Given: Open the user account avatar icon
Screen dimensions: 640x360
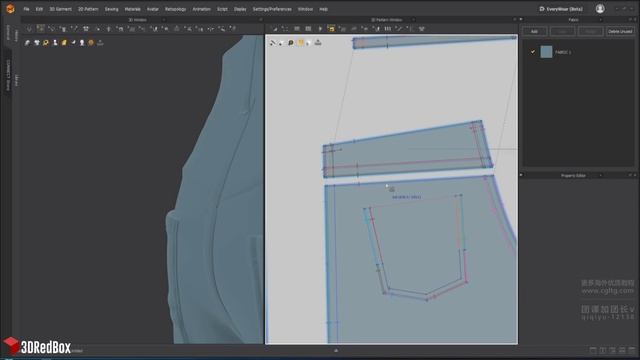Looking at the screenshot, I should pyautogui.click(x=600, y=9).
